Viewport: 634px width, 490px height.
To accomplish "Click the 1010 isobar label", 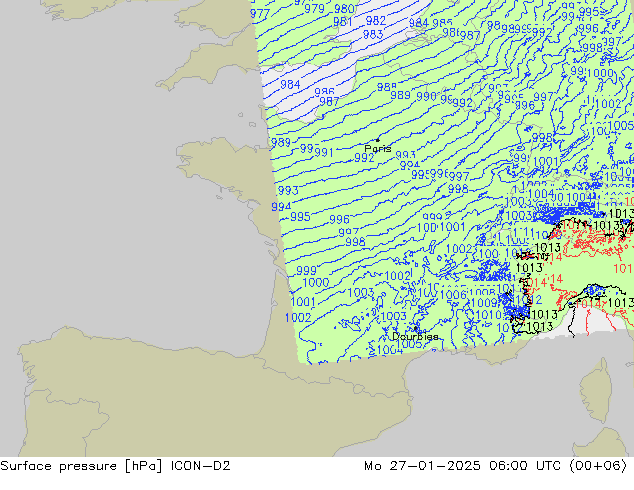I will (x=488, y=315).
